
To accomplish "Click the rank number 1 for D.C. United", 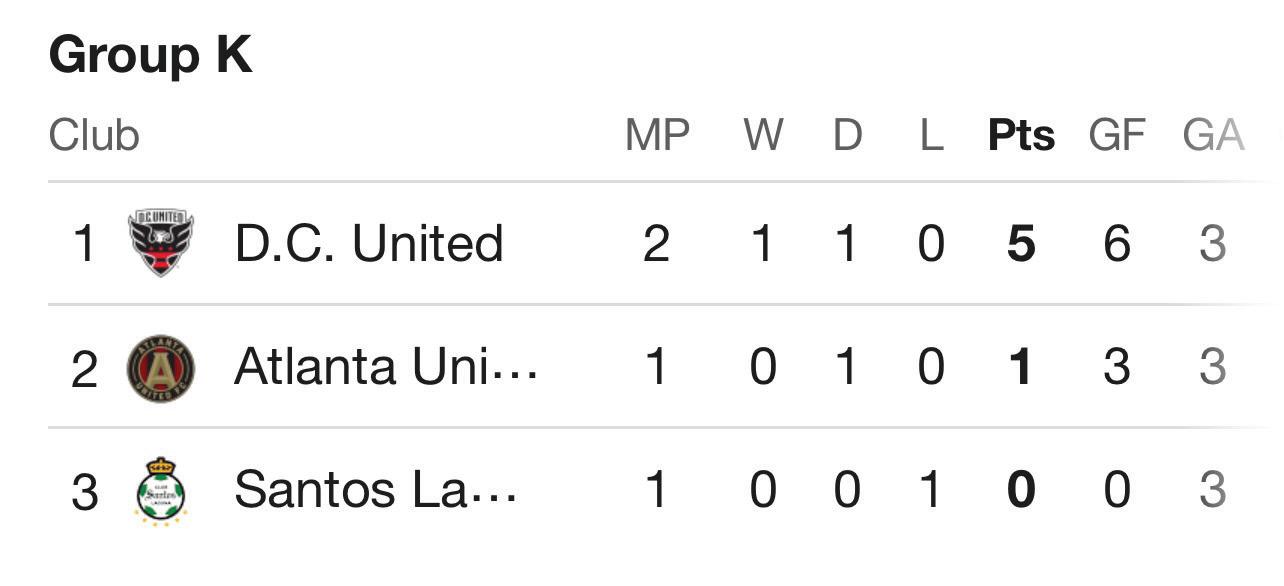I will pos(85,244).
